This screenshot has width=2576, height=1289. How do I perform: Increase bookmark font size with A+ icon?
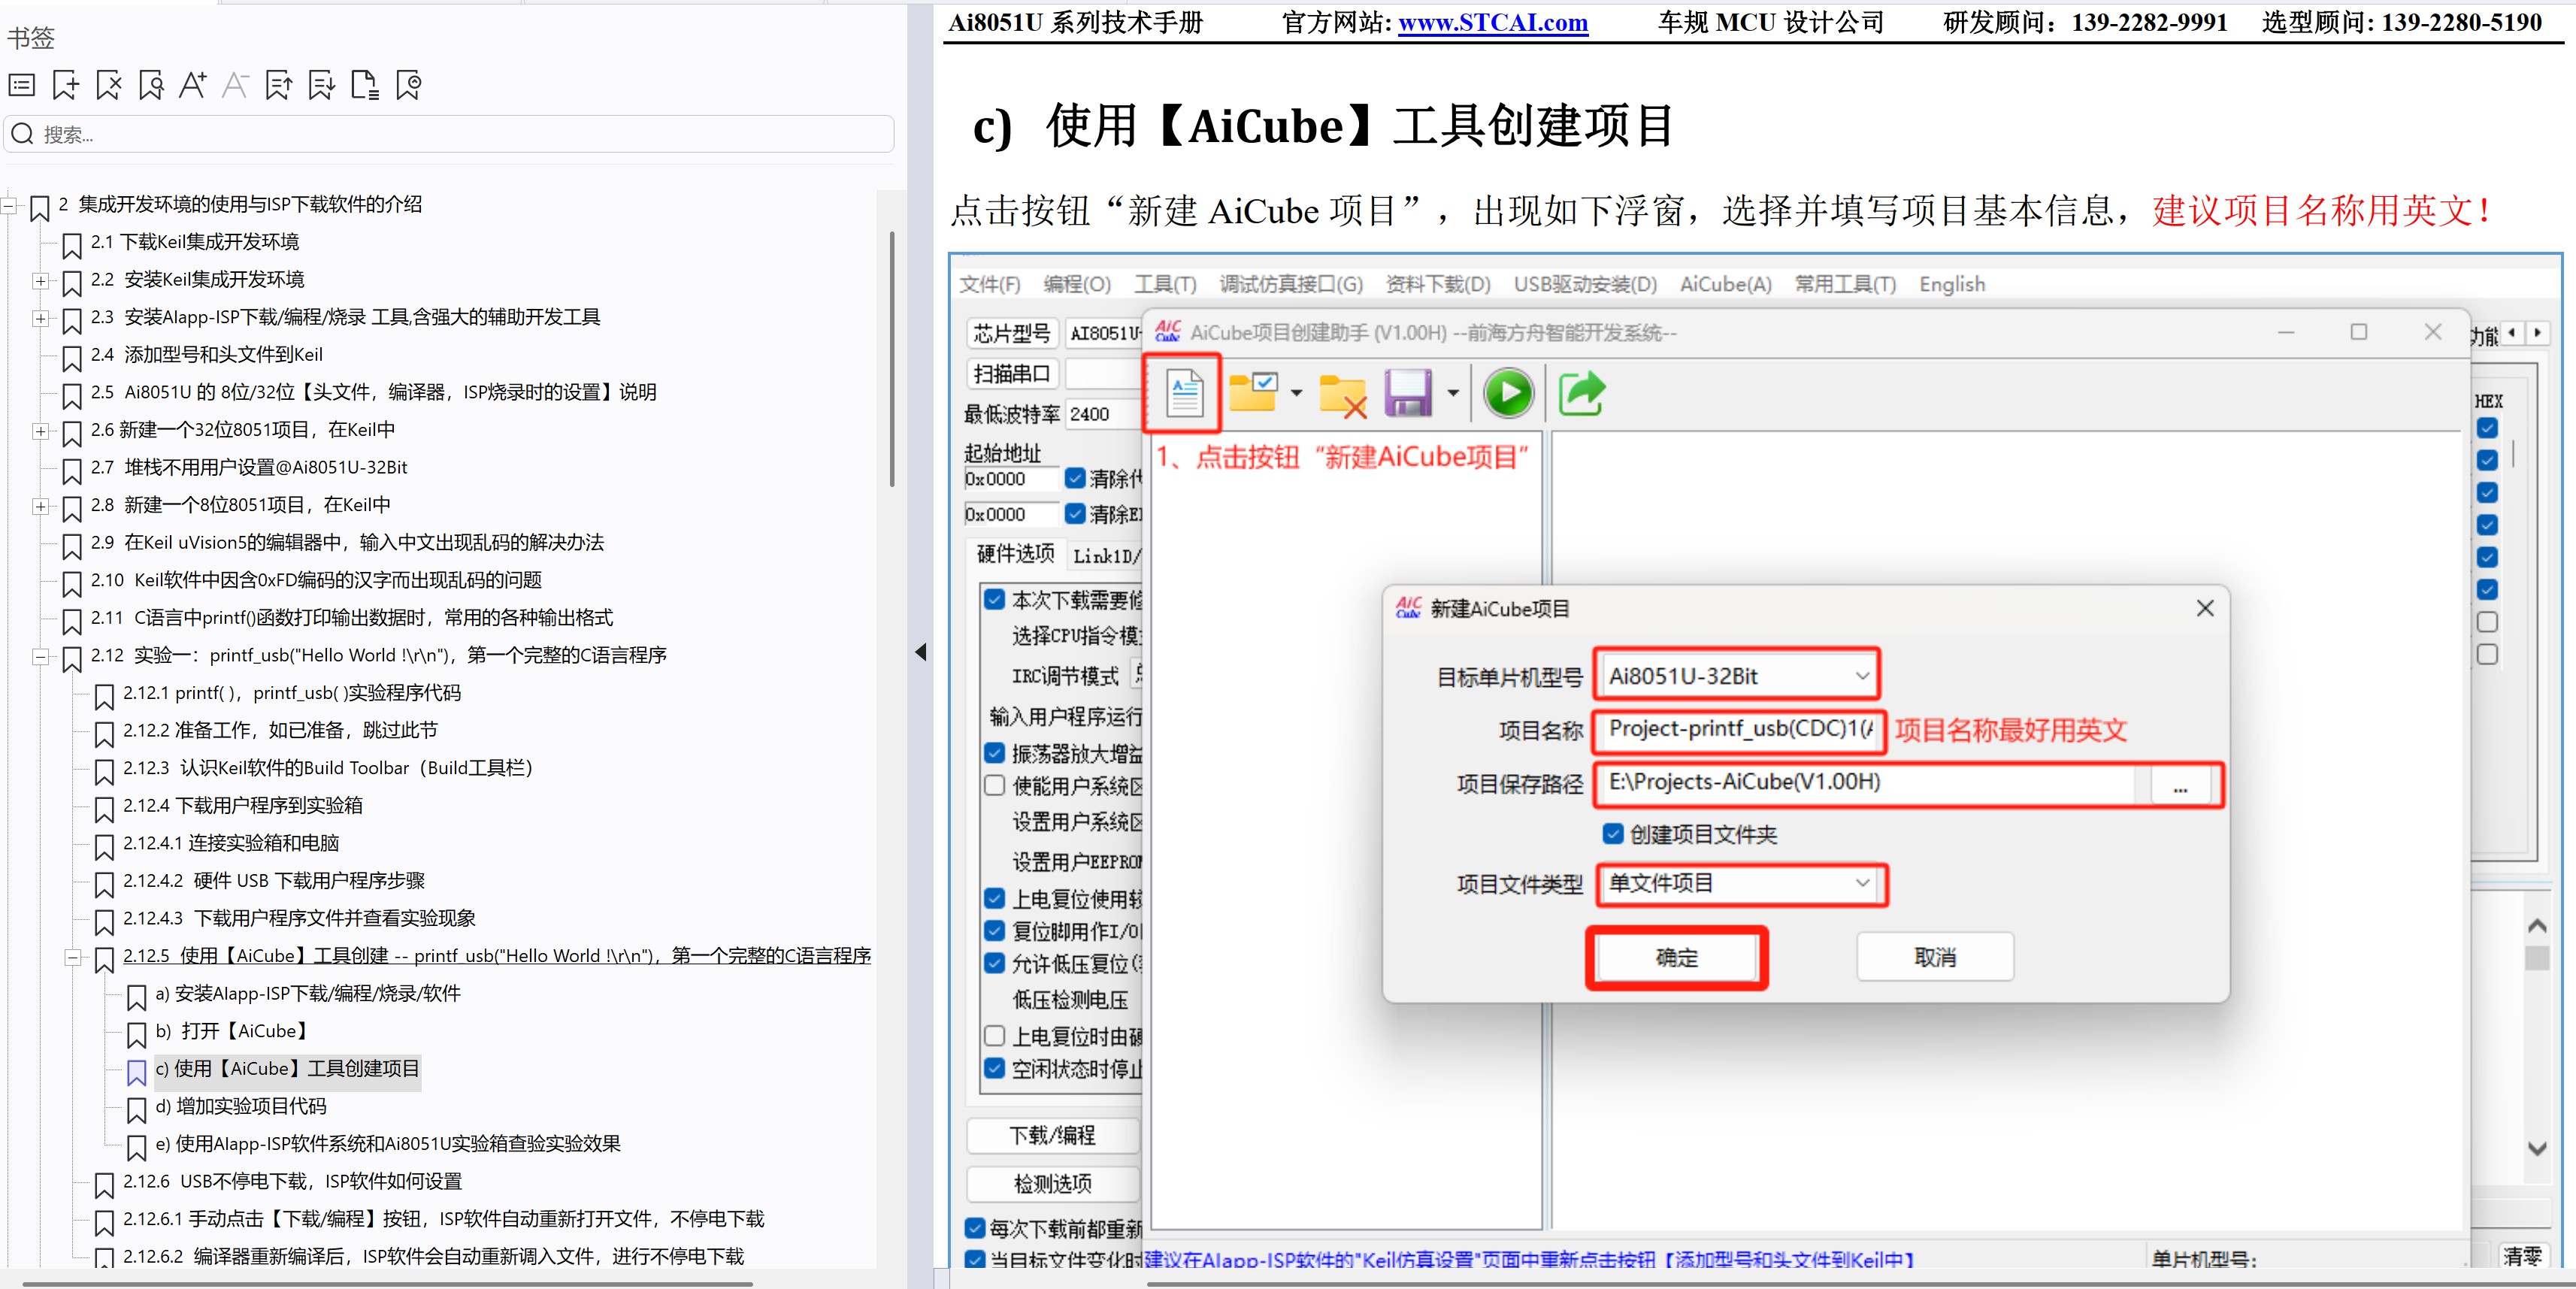point(193,85)
